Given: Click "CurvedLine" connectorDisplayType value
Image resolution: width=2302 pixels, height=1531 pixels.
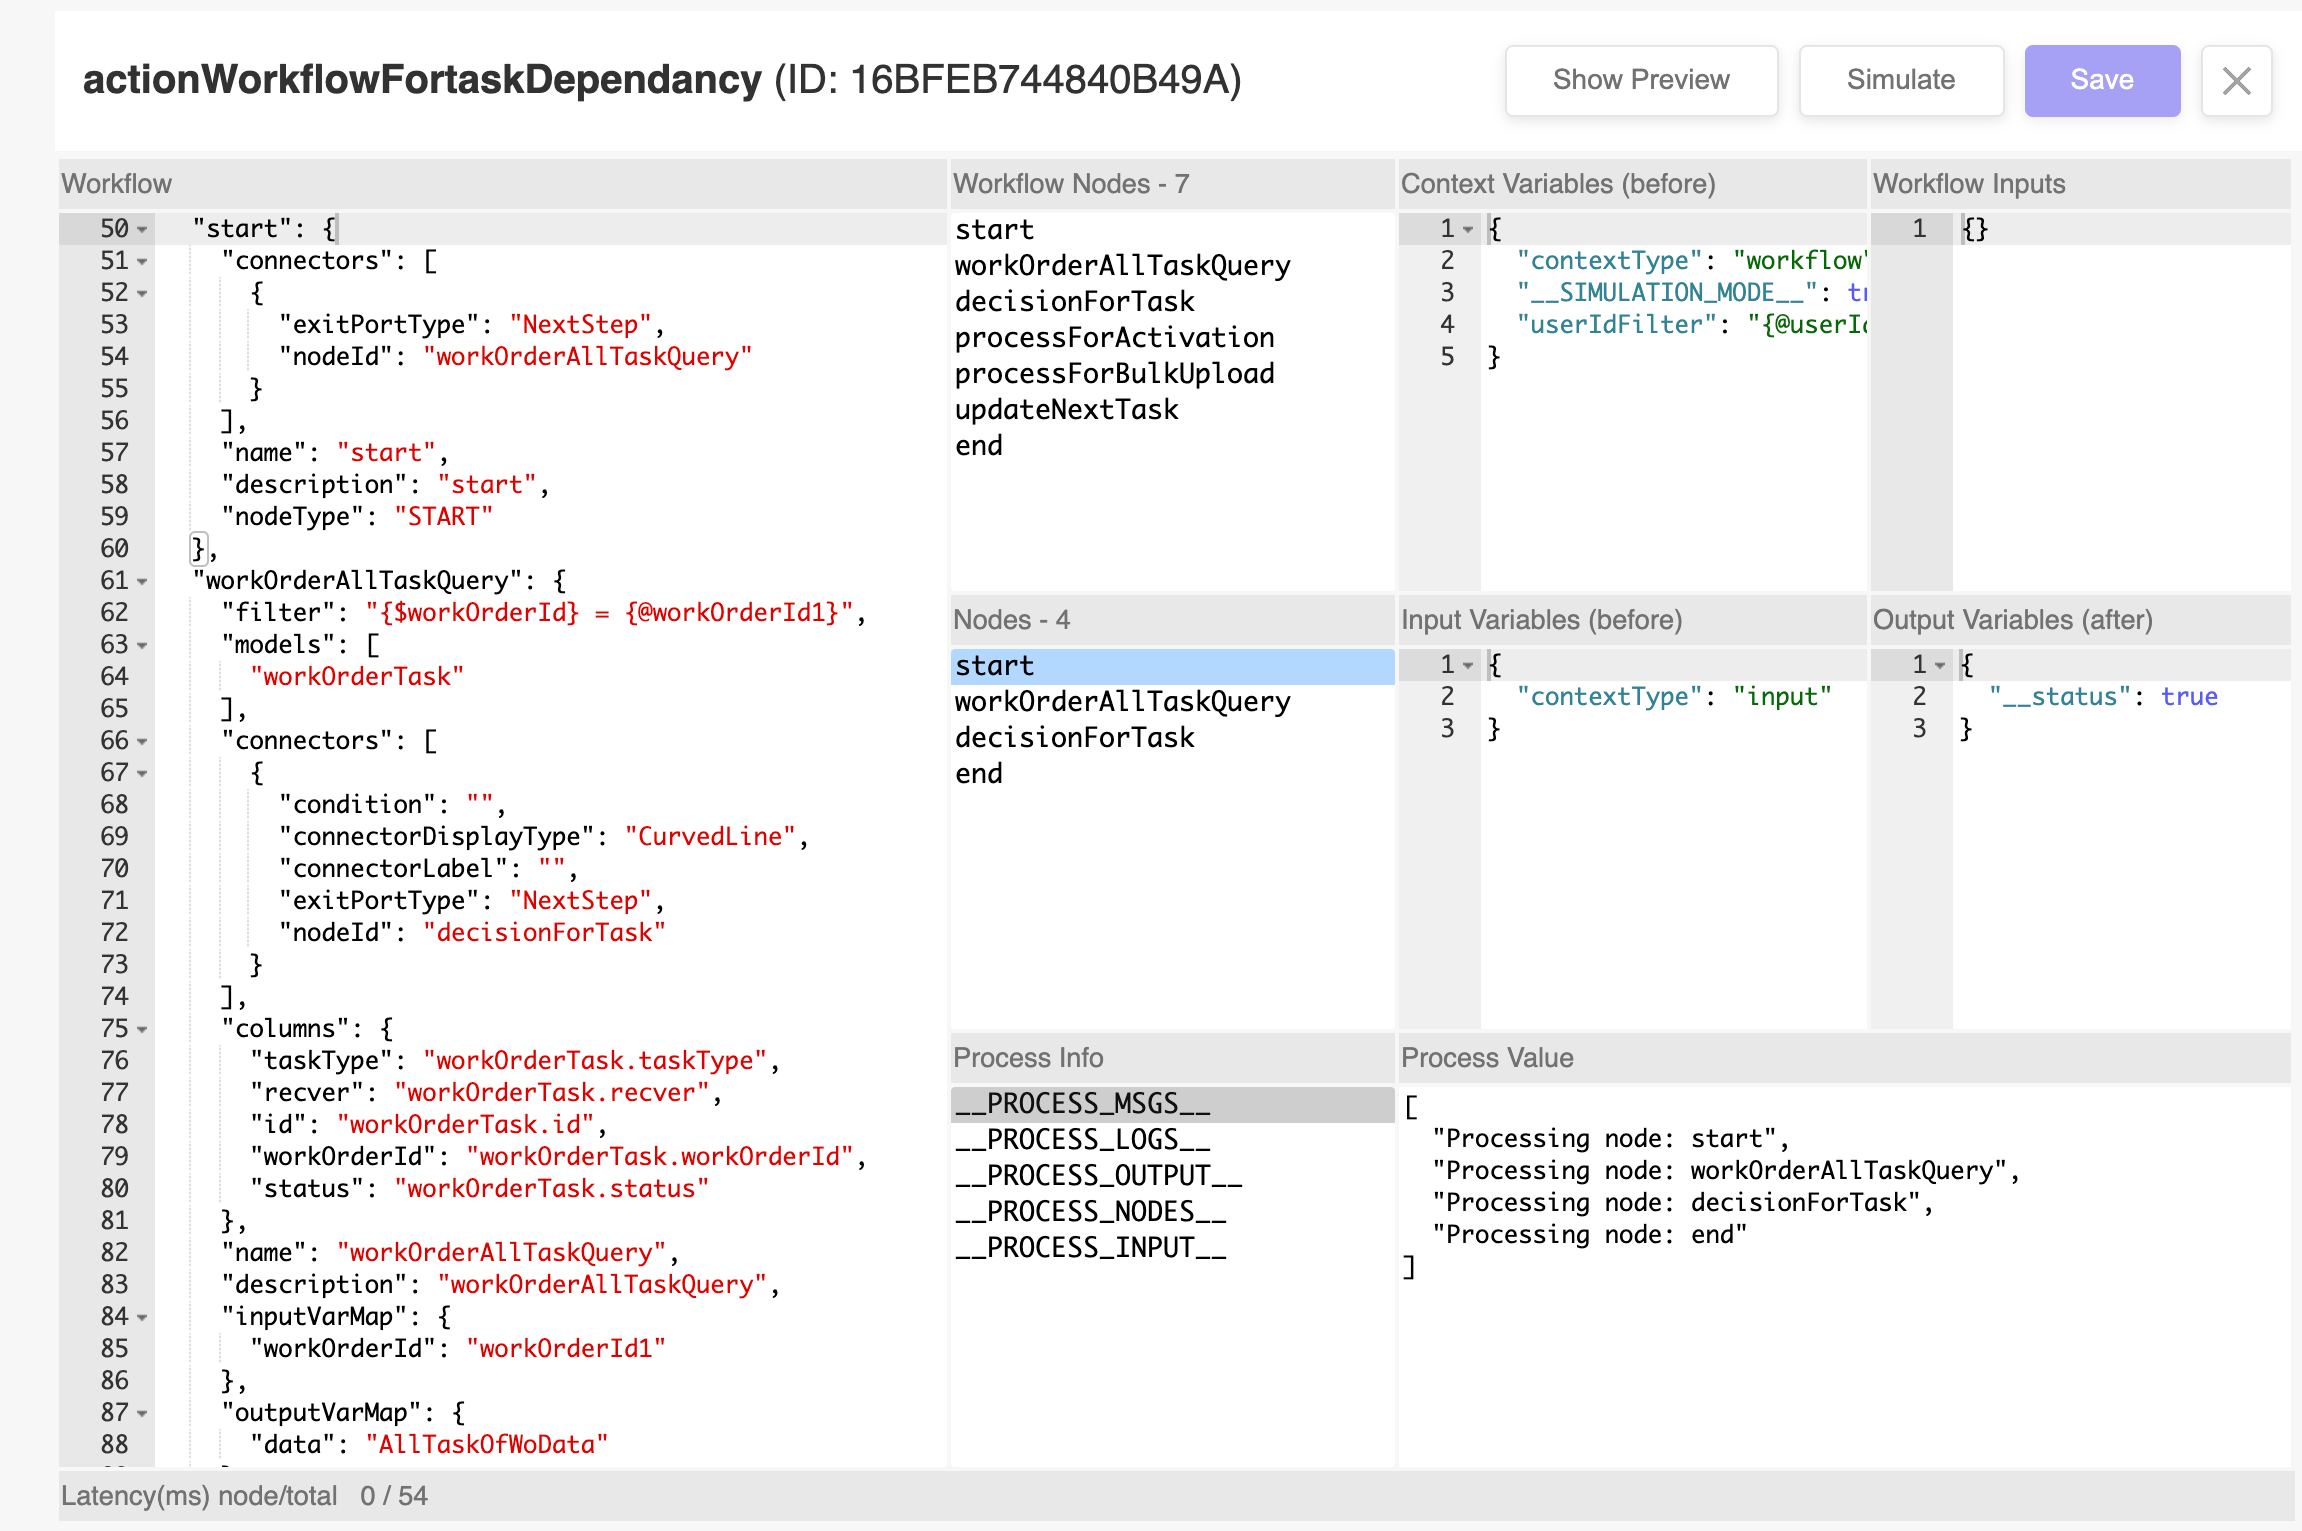Looking at the screenshot, I should pyautogui.click(x=710, y=837).
